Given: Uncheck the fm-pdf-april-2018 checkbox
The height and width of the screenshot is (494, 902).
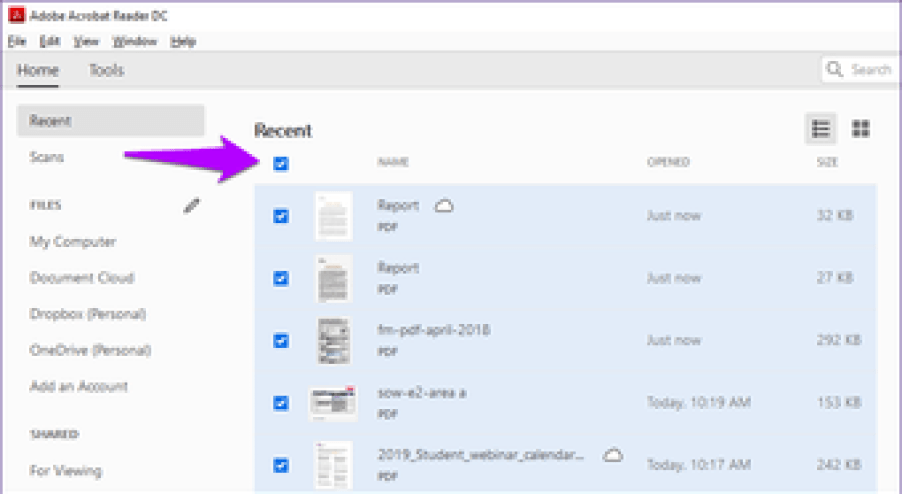Looking at the screenshot, I should (x=281, y=340).
